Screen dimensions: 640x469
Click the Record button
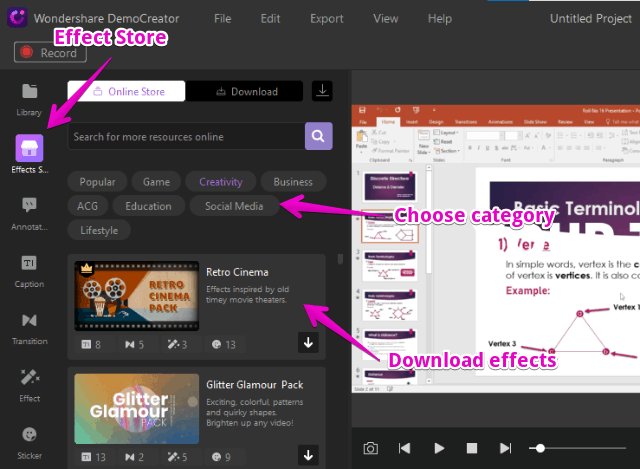50,52
